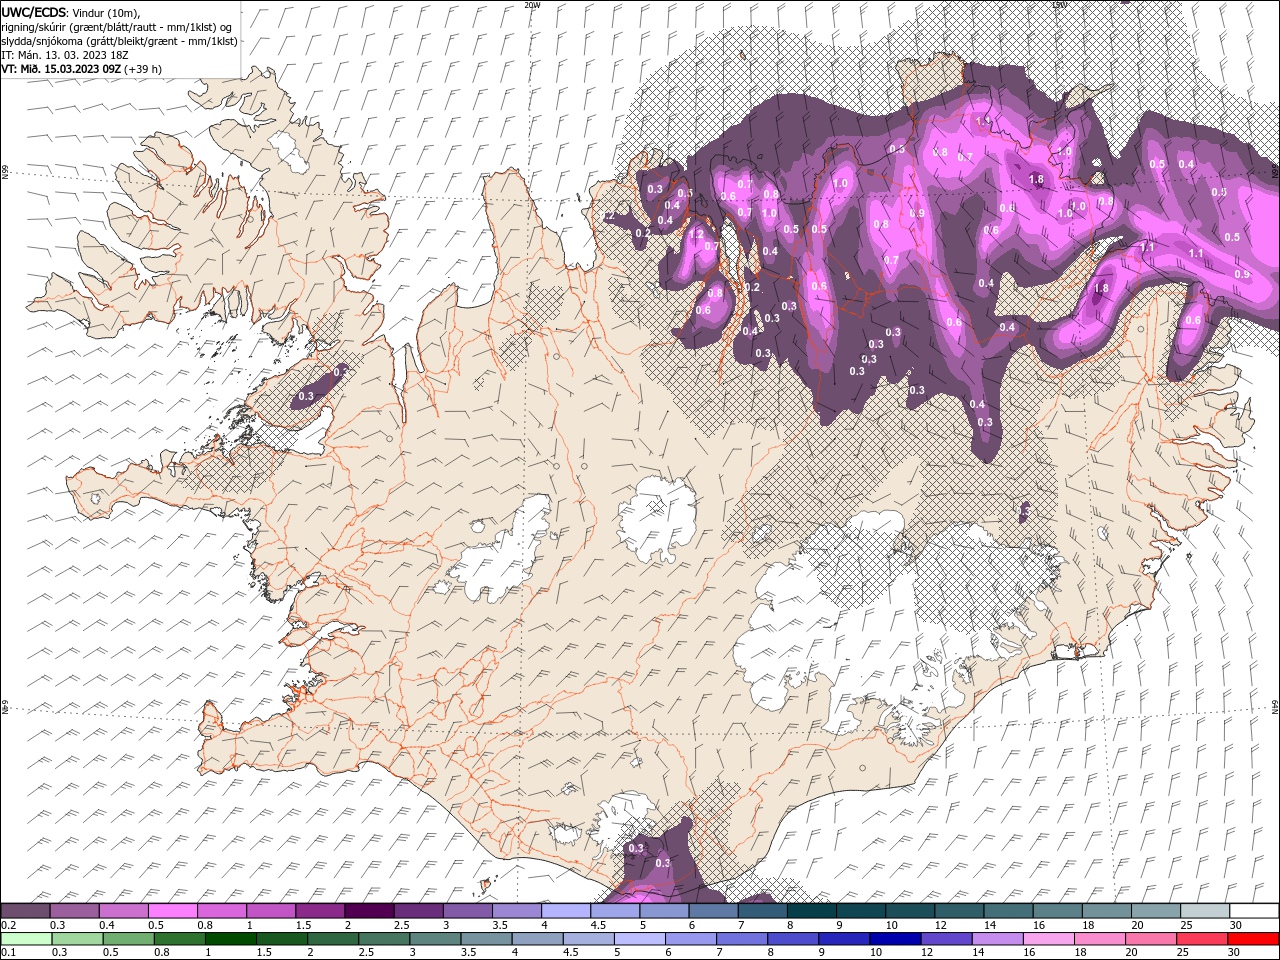This screenshot has height=960, width=1280.
Task: Click the darkest purple 2 snow legend swatch
Action: click(369, 911)
